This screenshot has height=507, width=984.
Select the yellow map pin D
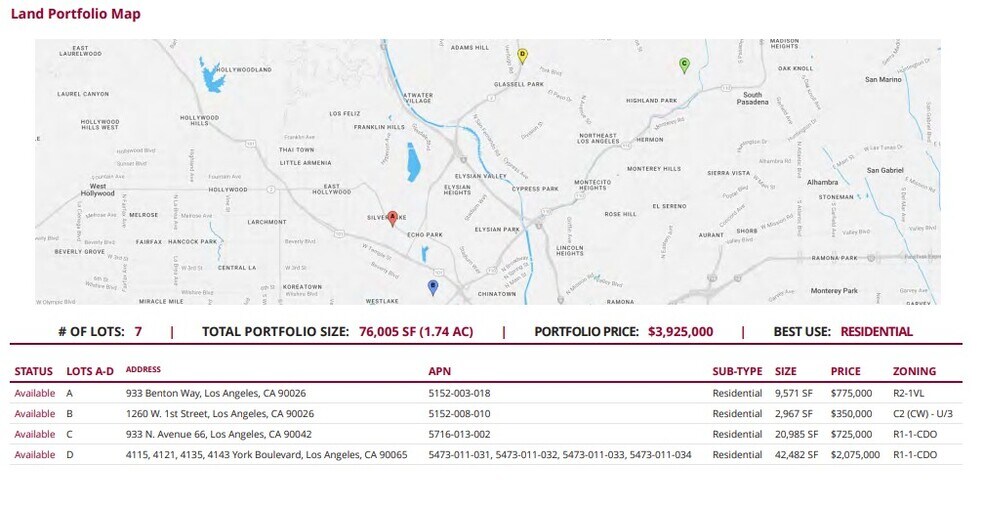pyautogui.click(x=522, y=55)
